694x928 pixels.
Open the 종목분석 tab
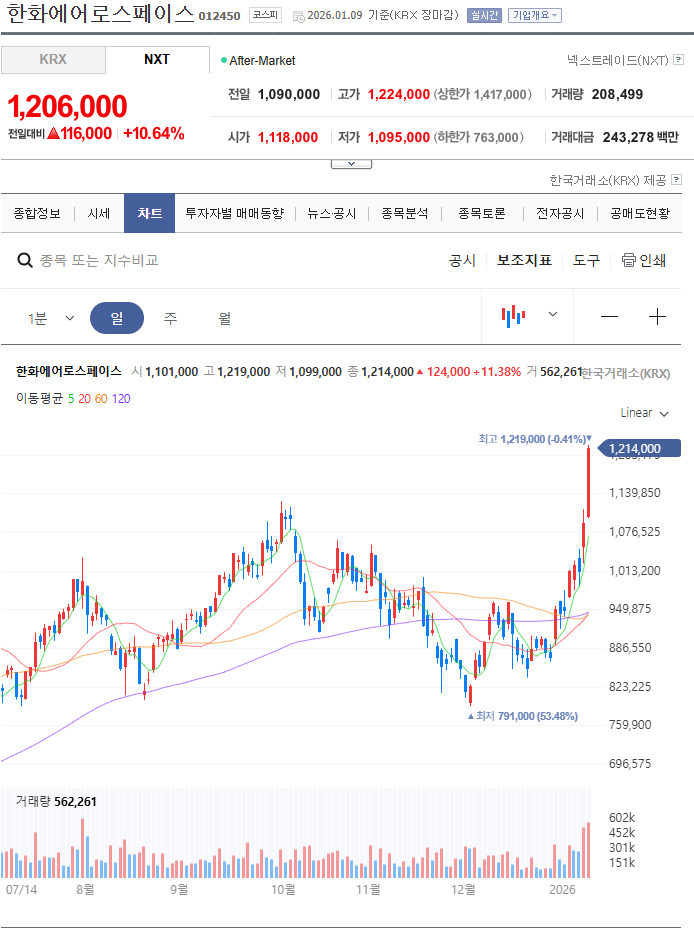[x=405, y=213]
